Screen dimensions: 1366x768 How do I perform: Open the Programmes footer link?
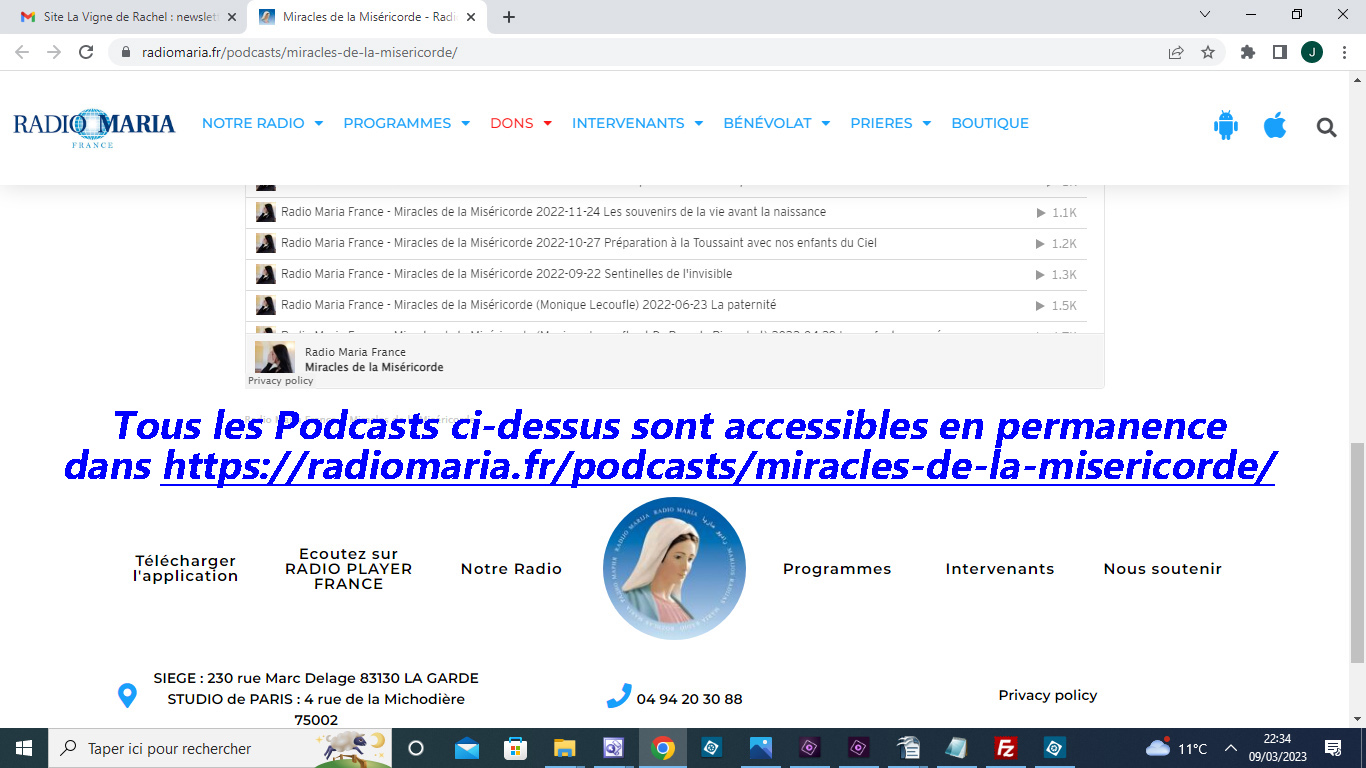pyautogui.click(x=837, y=569)
